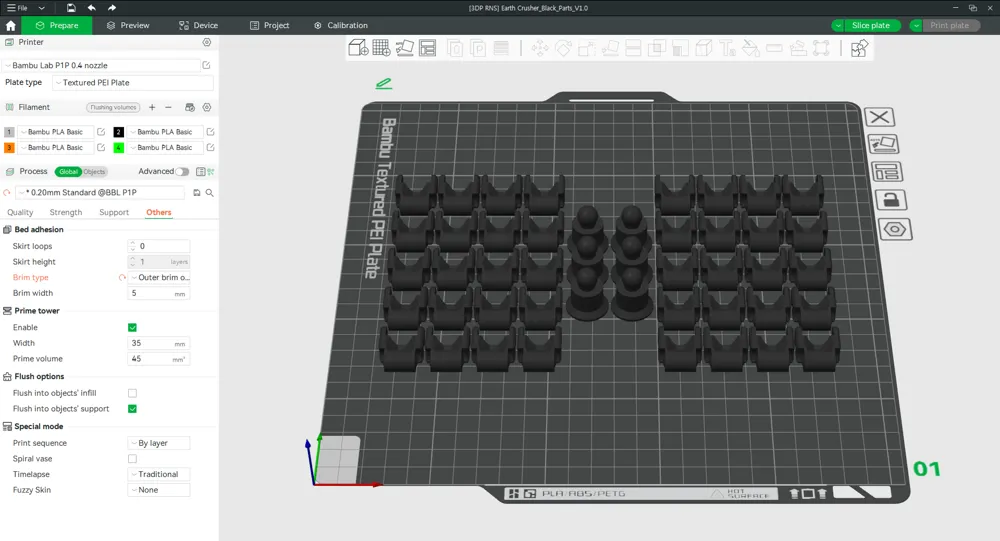Open filament 2 Bambu PLA Basic dropdown
Screen dimensions: 1000x541
(x=165, y=132)
